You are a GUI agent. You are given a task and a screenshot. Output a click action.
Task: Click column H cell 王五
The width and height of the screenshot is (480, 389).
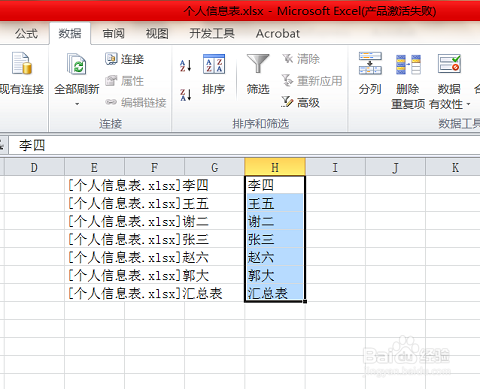tap(275, 203)
